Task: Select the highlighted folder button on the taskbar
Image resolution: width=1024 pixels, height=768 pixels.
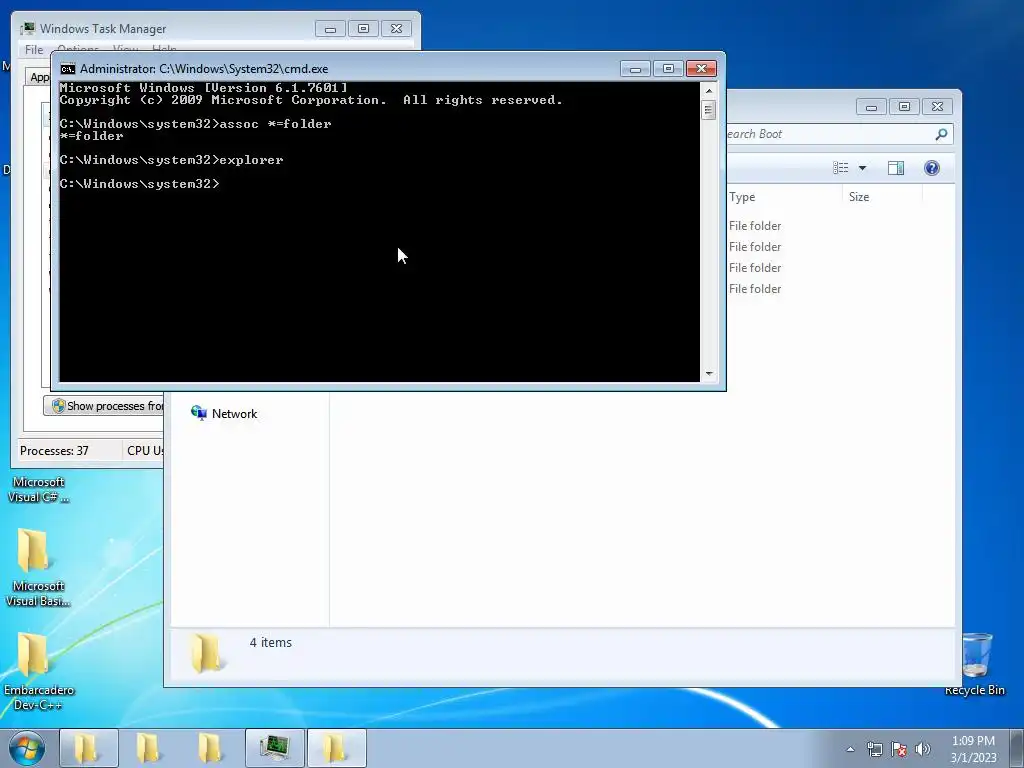Action: pyautogui.click(x=336, y=748)
